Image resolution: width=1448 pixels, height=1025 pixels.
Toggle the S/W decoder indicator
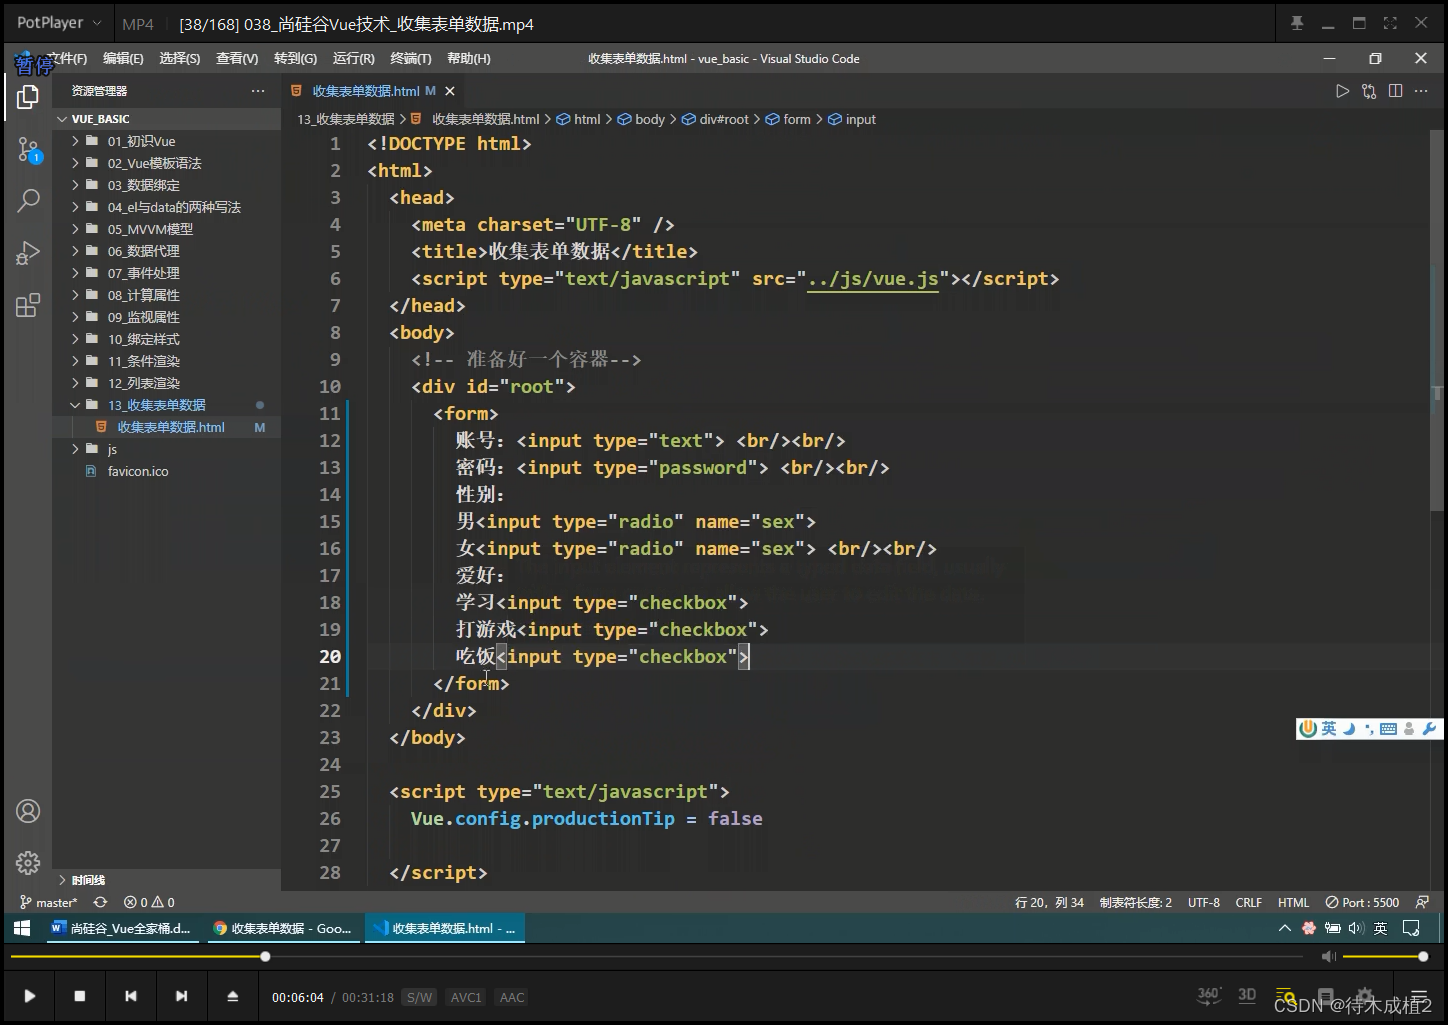419,997
